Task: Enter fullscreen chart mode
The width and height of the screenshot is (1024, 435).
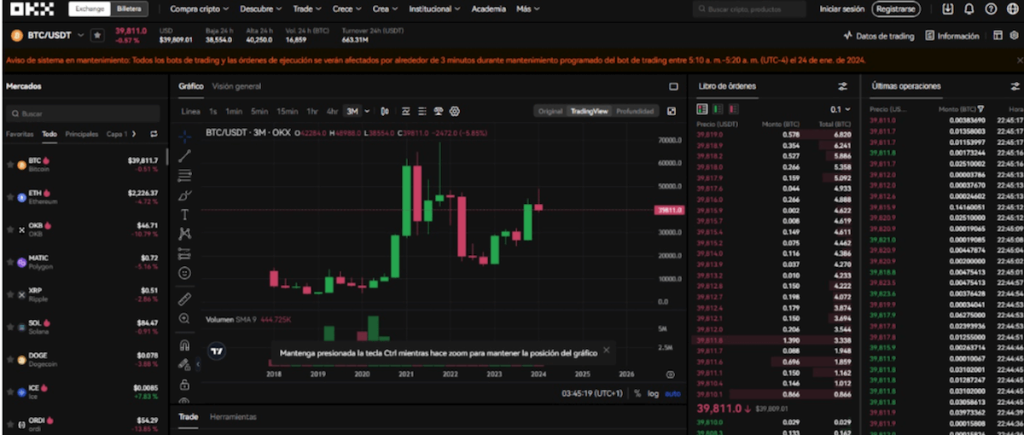Action: [x=671, y=111]
